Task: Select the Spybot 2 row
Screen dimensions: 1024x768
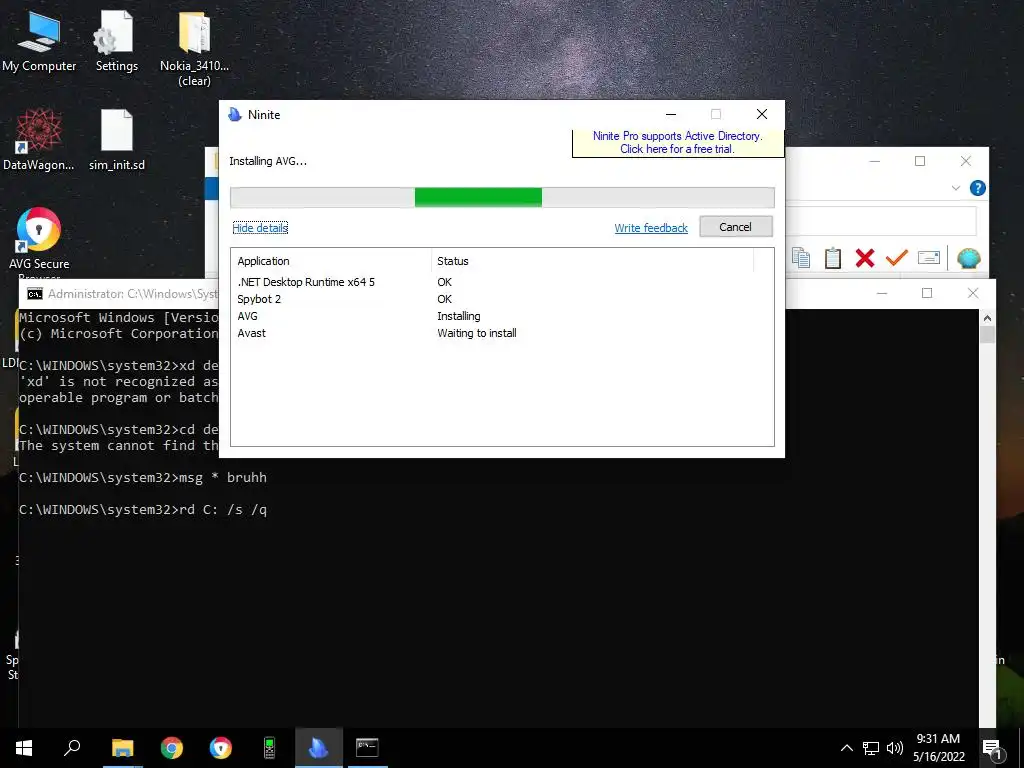Action: click(502, 299)
